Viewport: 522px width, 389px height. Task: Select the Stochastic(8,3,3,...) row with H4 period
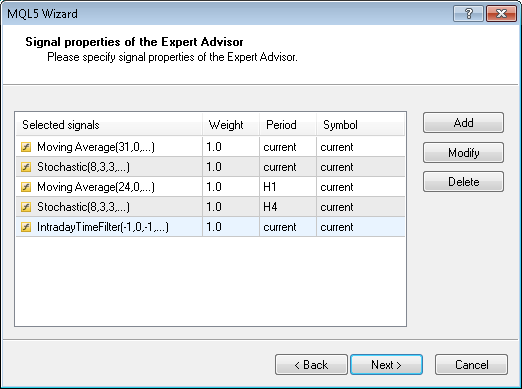[x=210, y=207]
